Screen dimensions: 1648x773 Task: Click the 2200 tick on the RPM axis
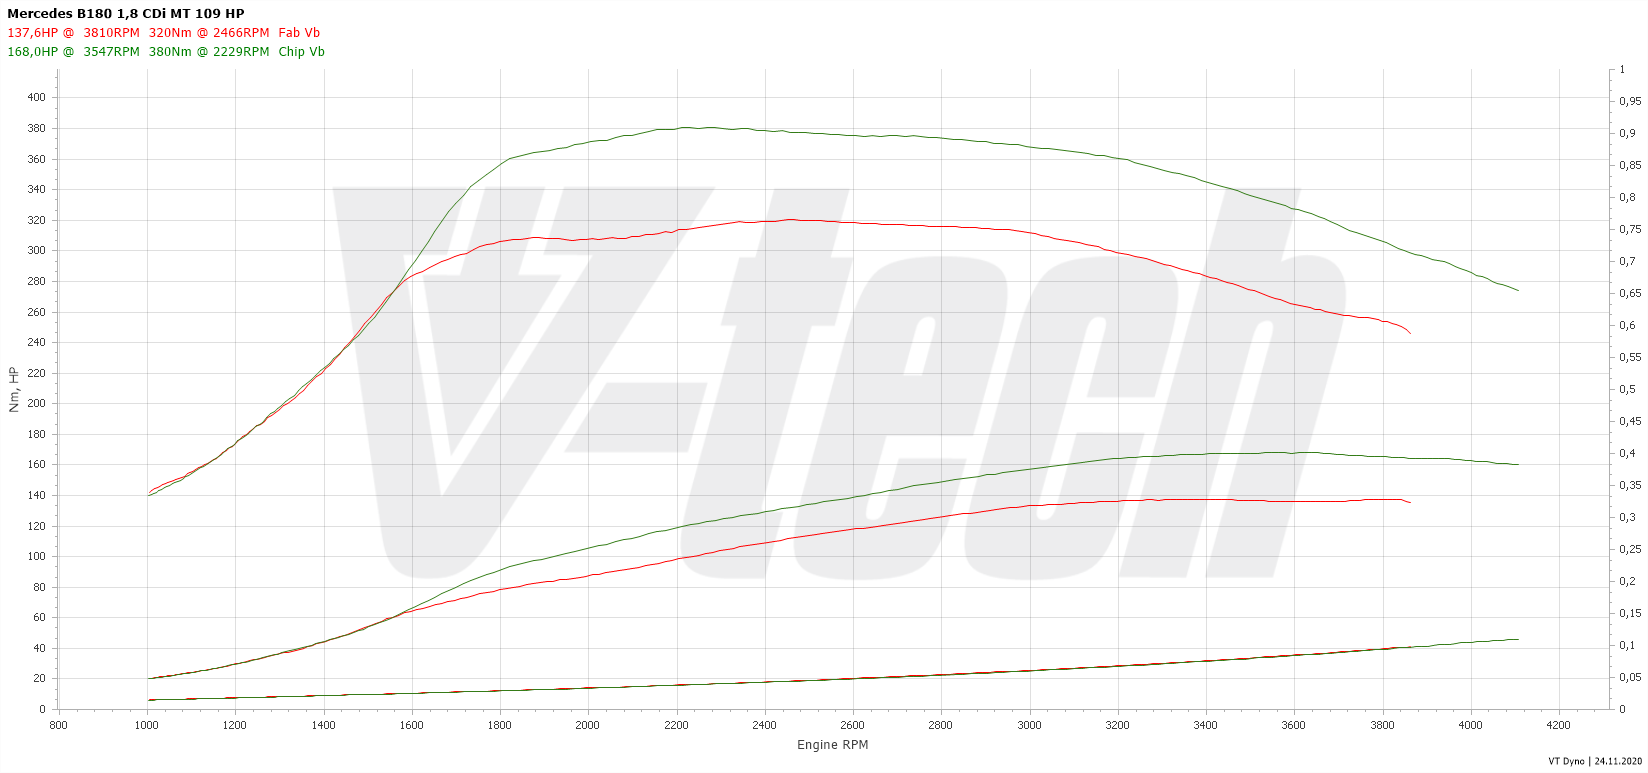tap(676, 725)
